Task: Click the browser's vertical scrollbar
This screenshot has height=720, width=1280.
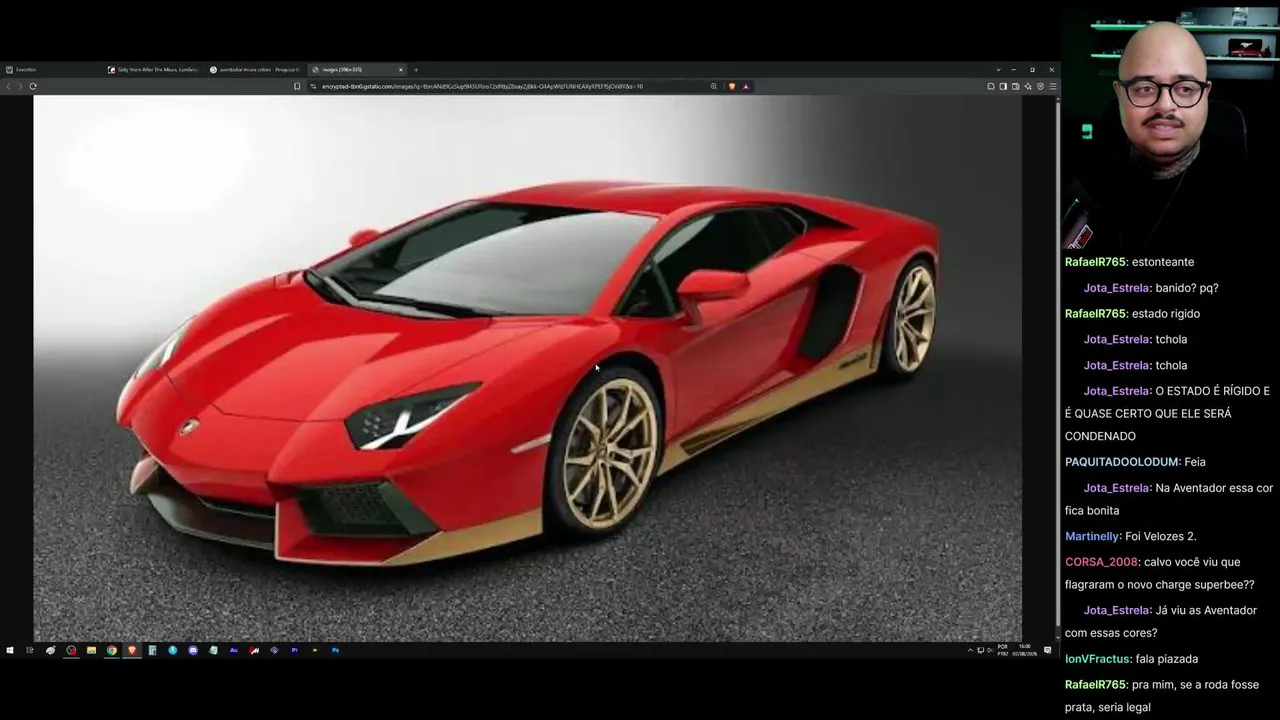Action: pyautogui.click(x=1058, y=367)
